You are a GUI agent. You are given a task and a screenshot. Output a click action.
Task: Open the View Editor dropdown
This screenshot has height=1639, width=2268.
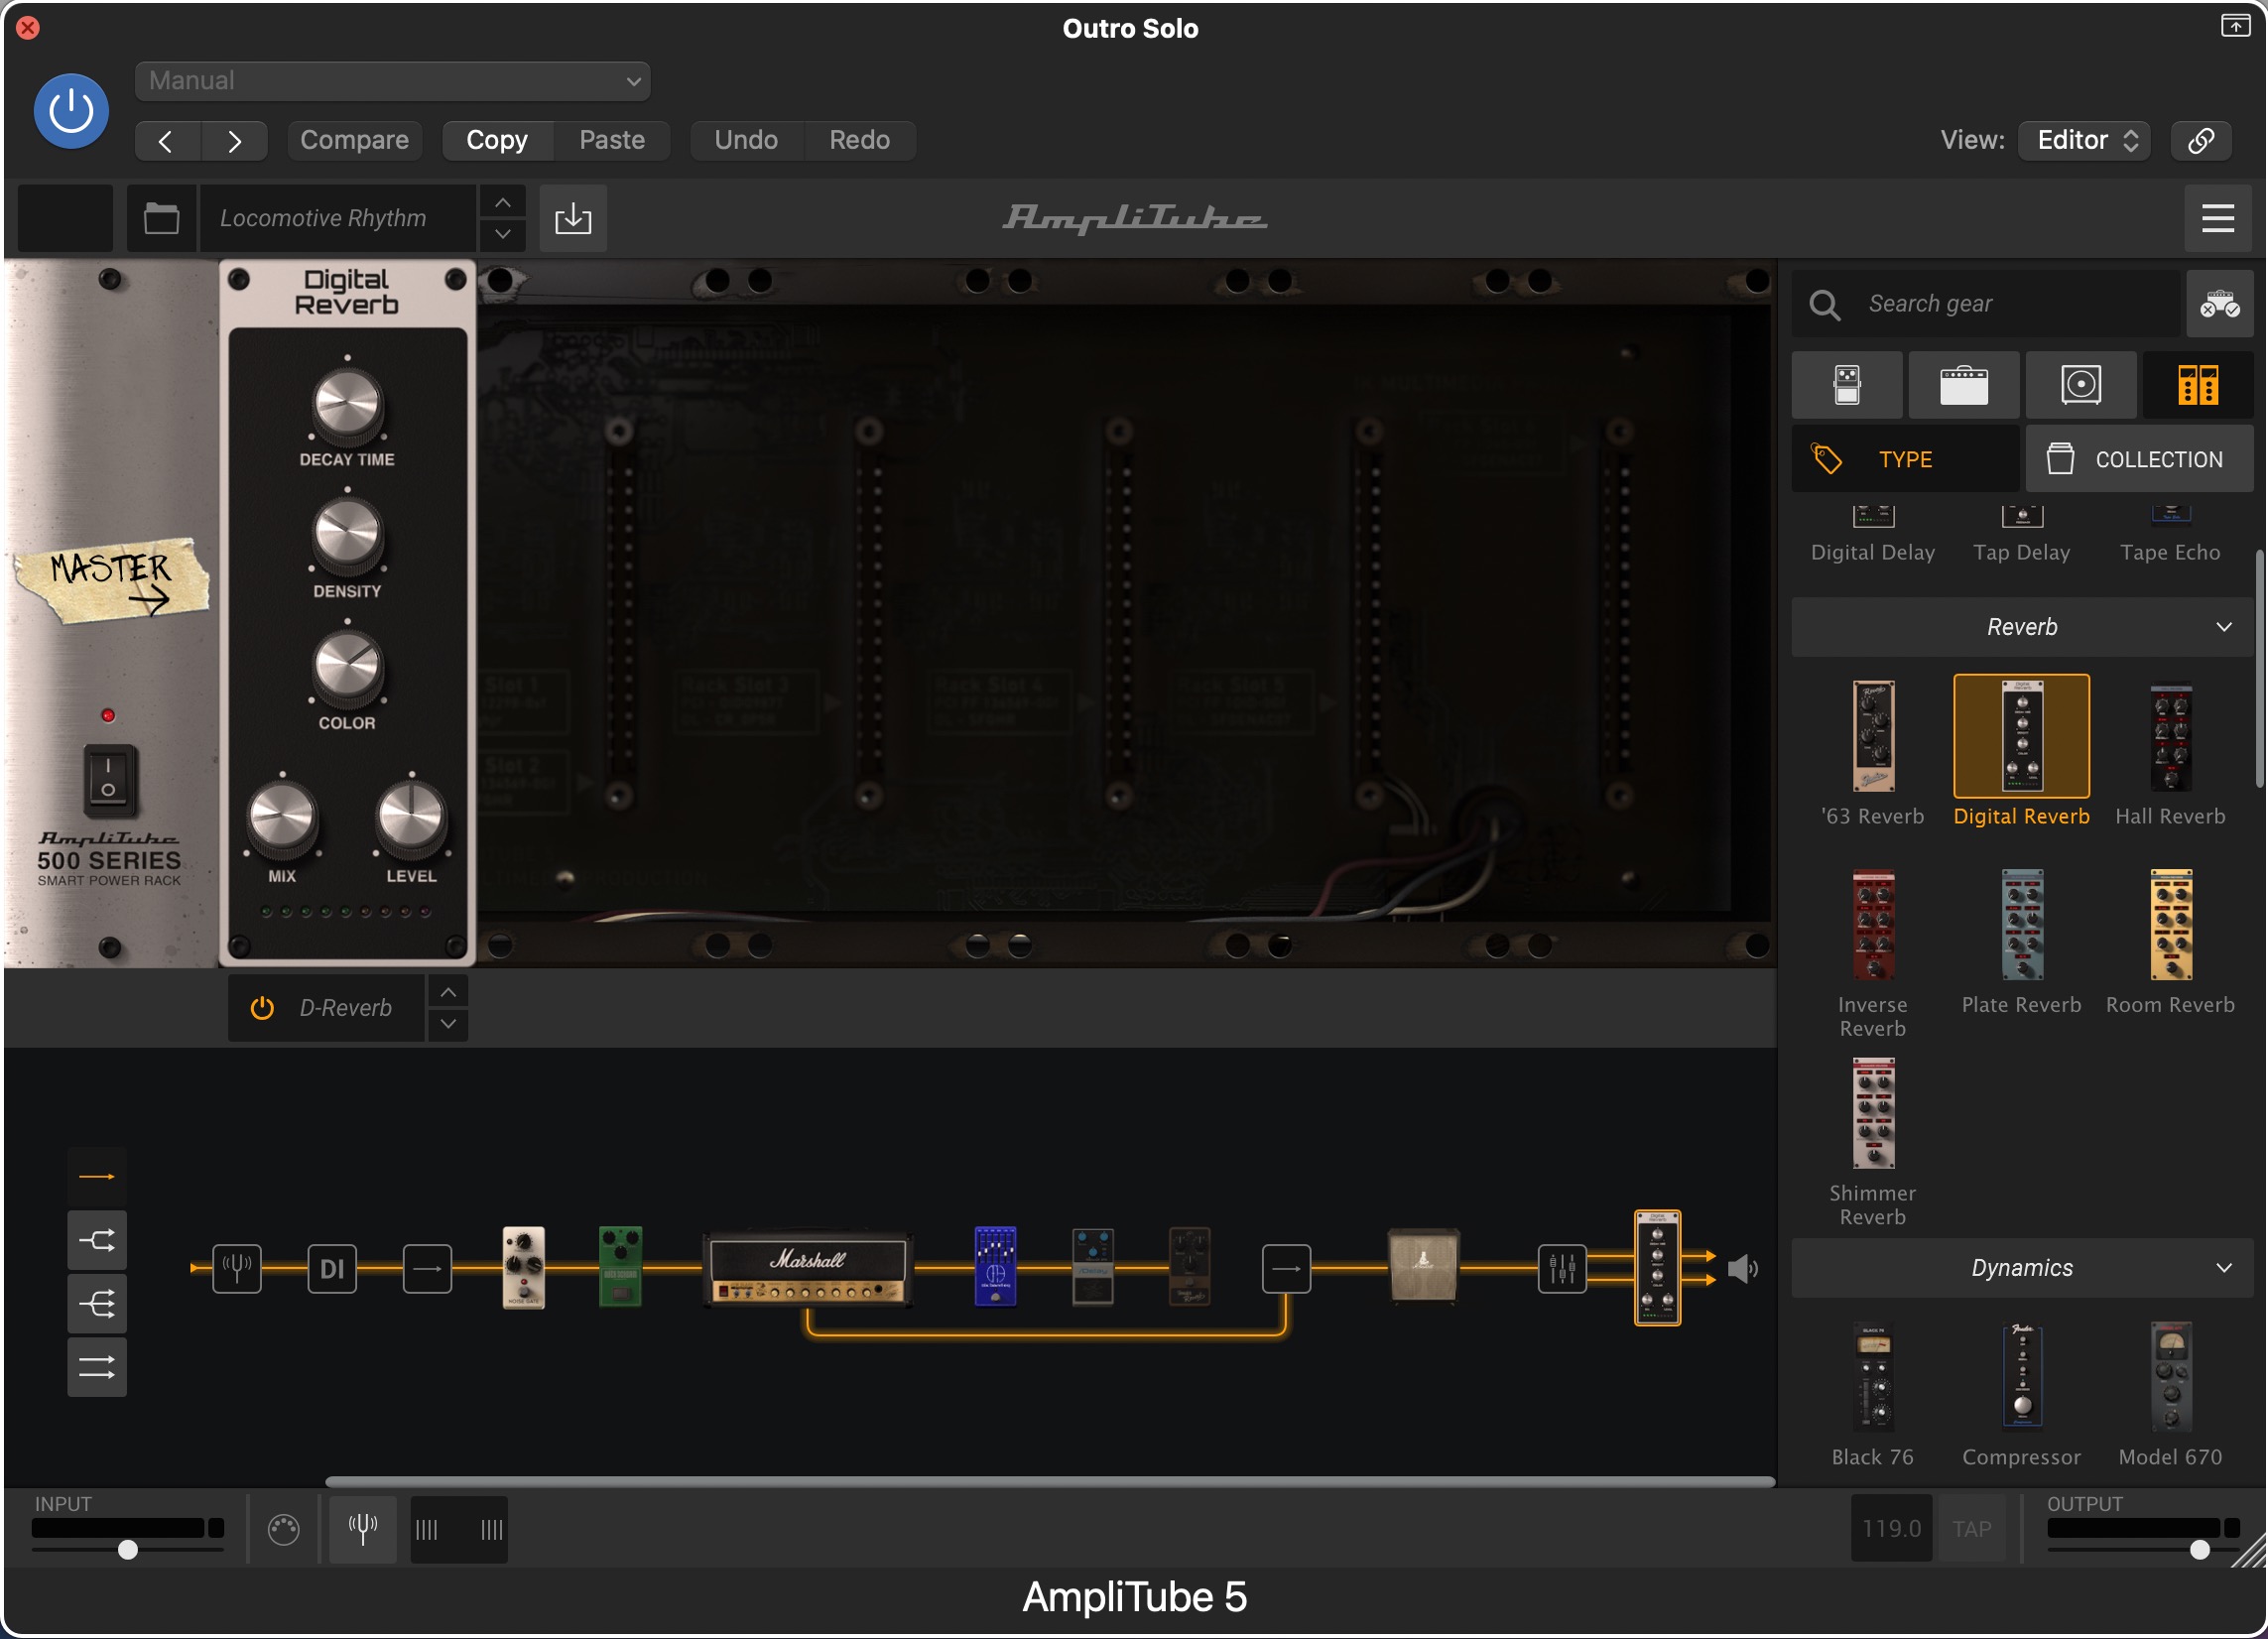[x=2084, y=140]
